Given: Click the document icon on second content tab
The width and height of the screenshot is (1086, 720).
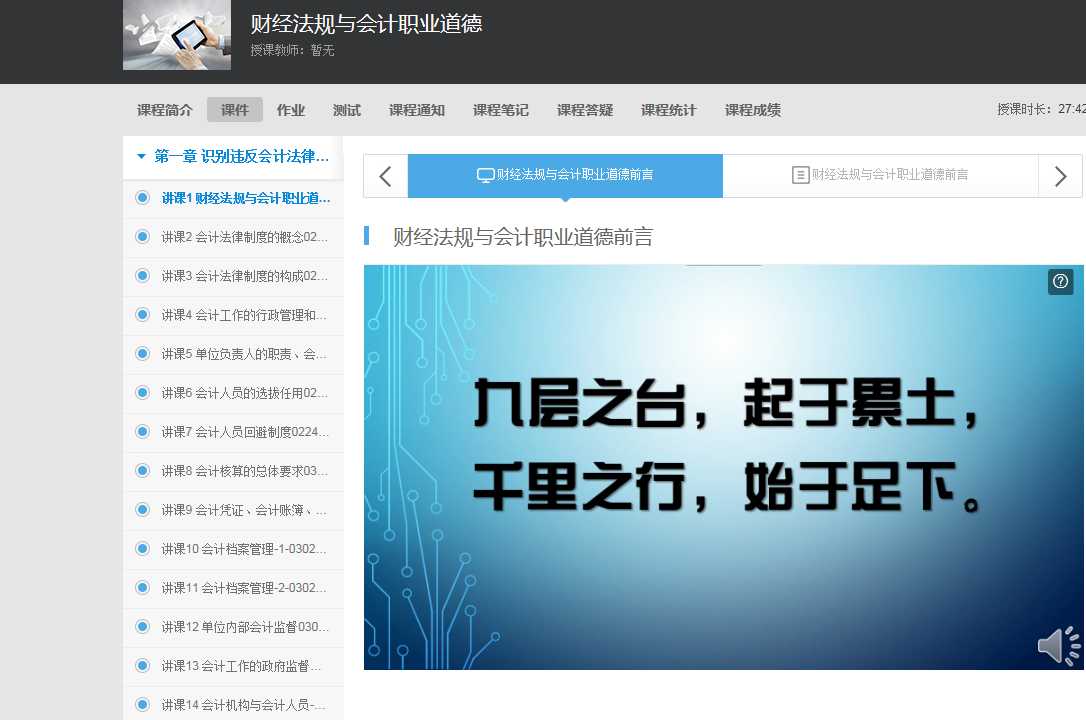Looking at the screenshot, I should tap(800, 175).
